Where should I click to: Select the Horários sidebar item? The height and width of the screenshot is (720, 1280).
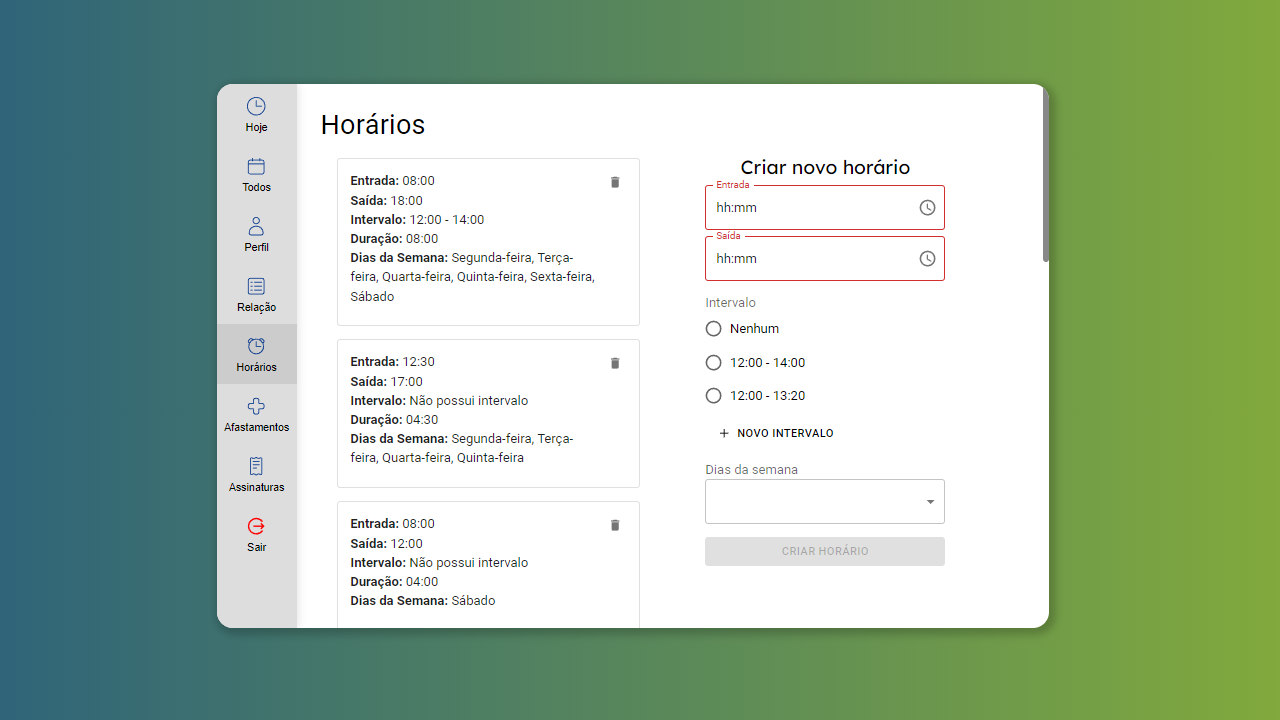(256, 354)
